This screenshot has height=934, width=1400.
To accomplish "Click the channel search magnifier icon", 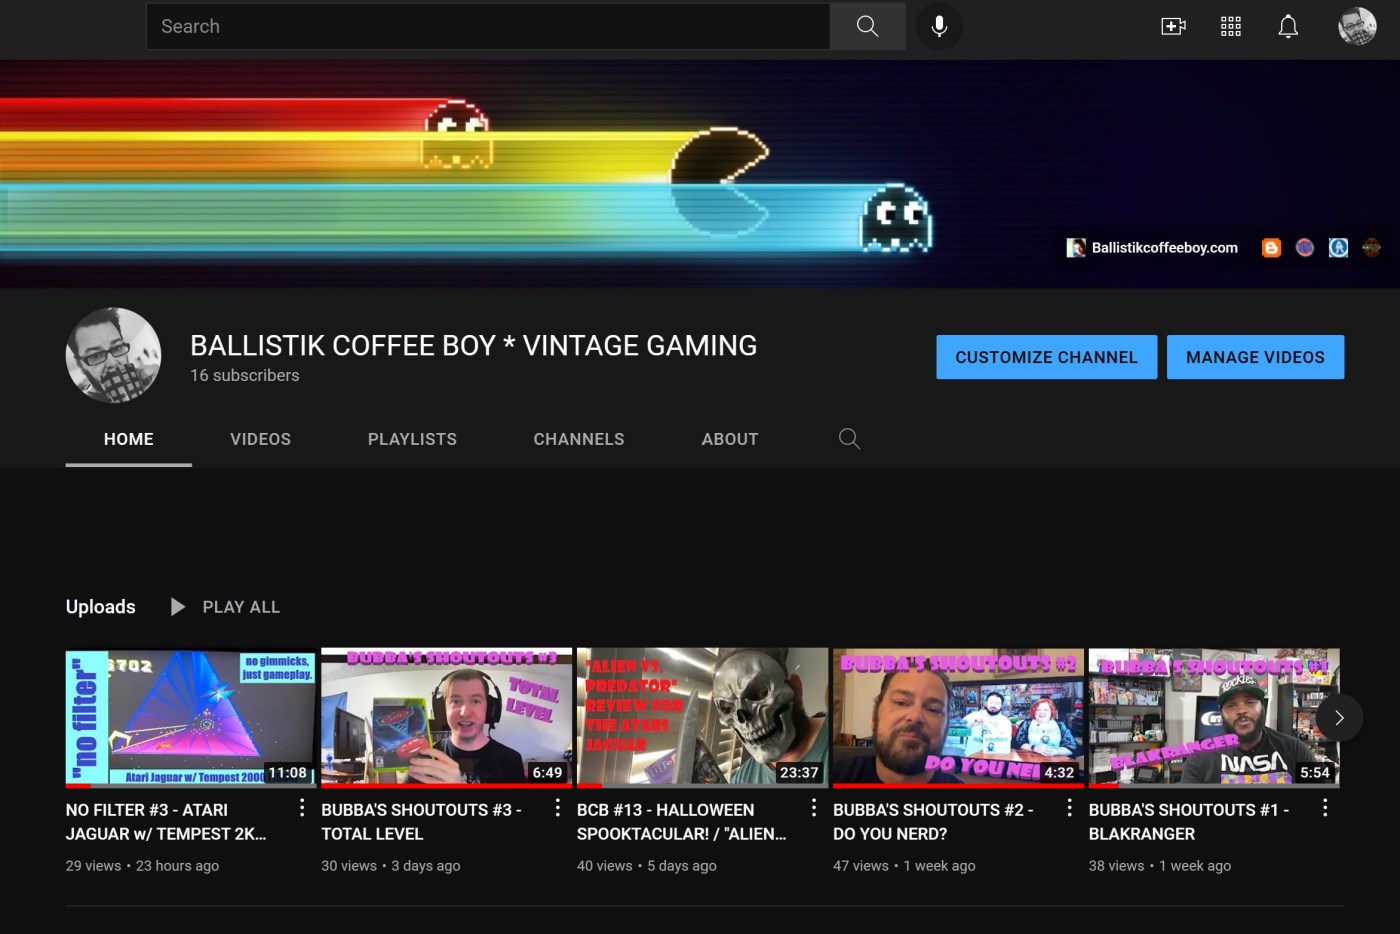I will 849,439.
